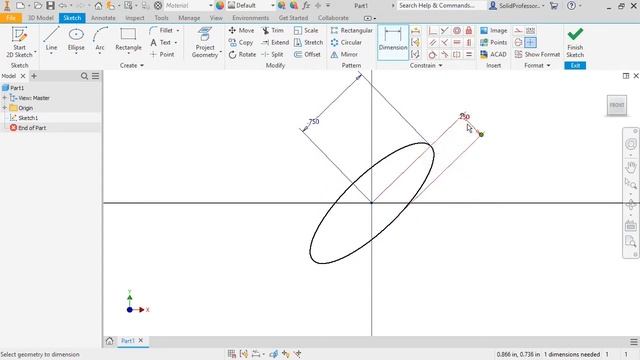Click the Save icon in quick access
640x360 pixels.
click(51, 6)
